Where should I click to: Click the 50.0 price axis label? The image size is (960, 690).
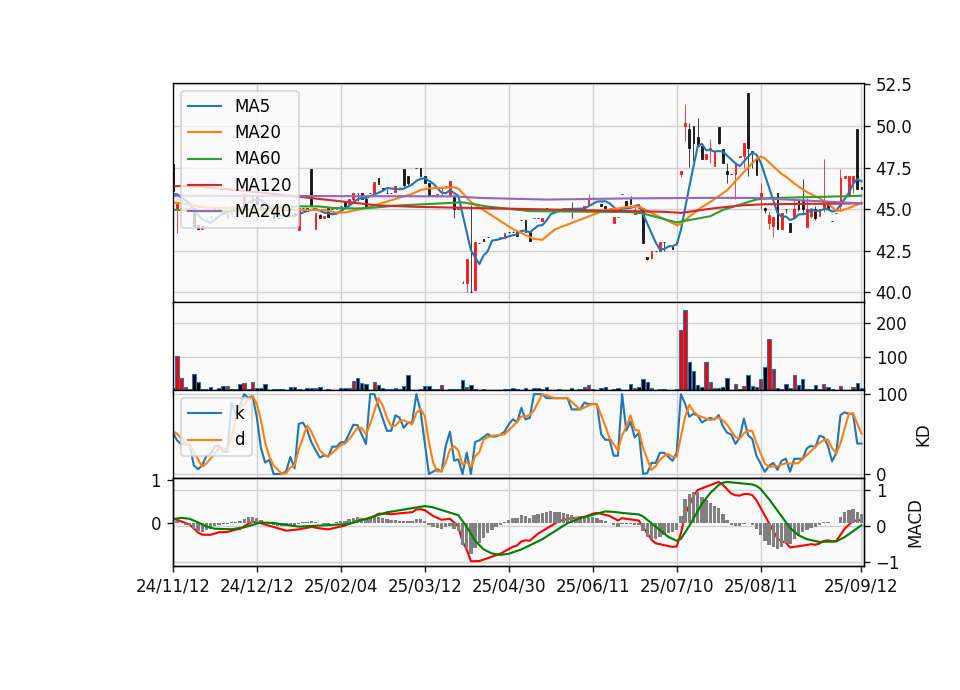click(894, 127)
